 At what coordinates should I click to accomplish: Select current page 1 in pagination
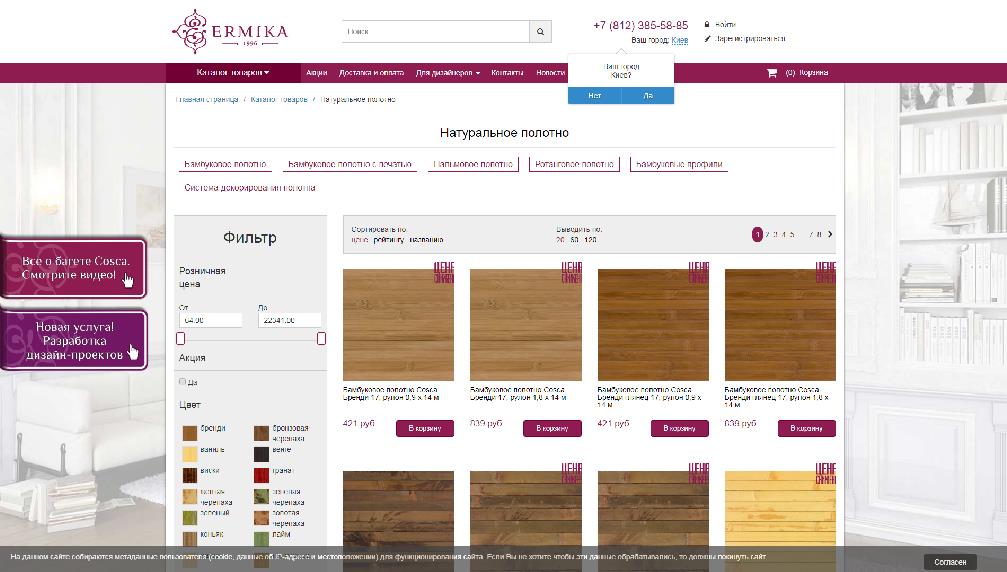tap(757, 234)
